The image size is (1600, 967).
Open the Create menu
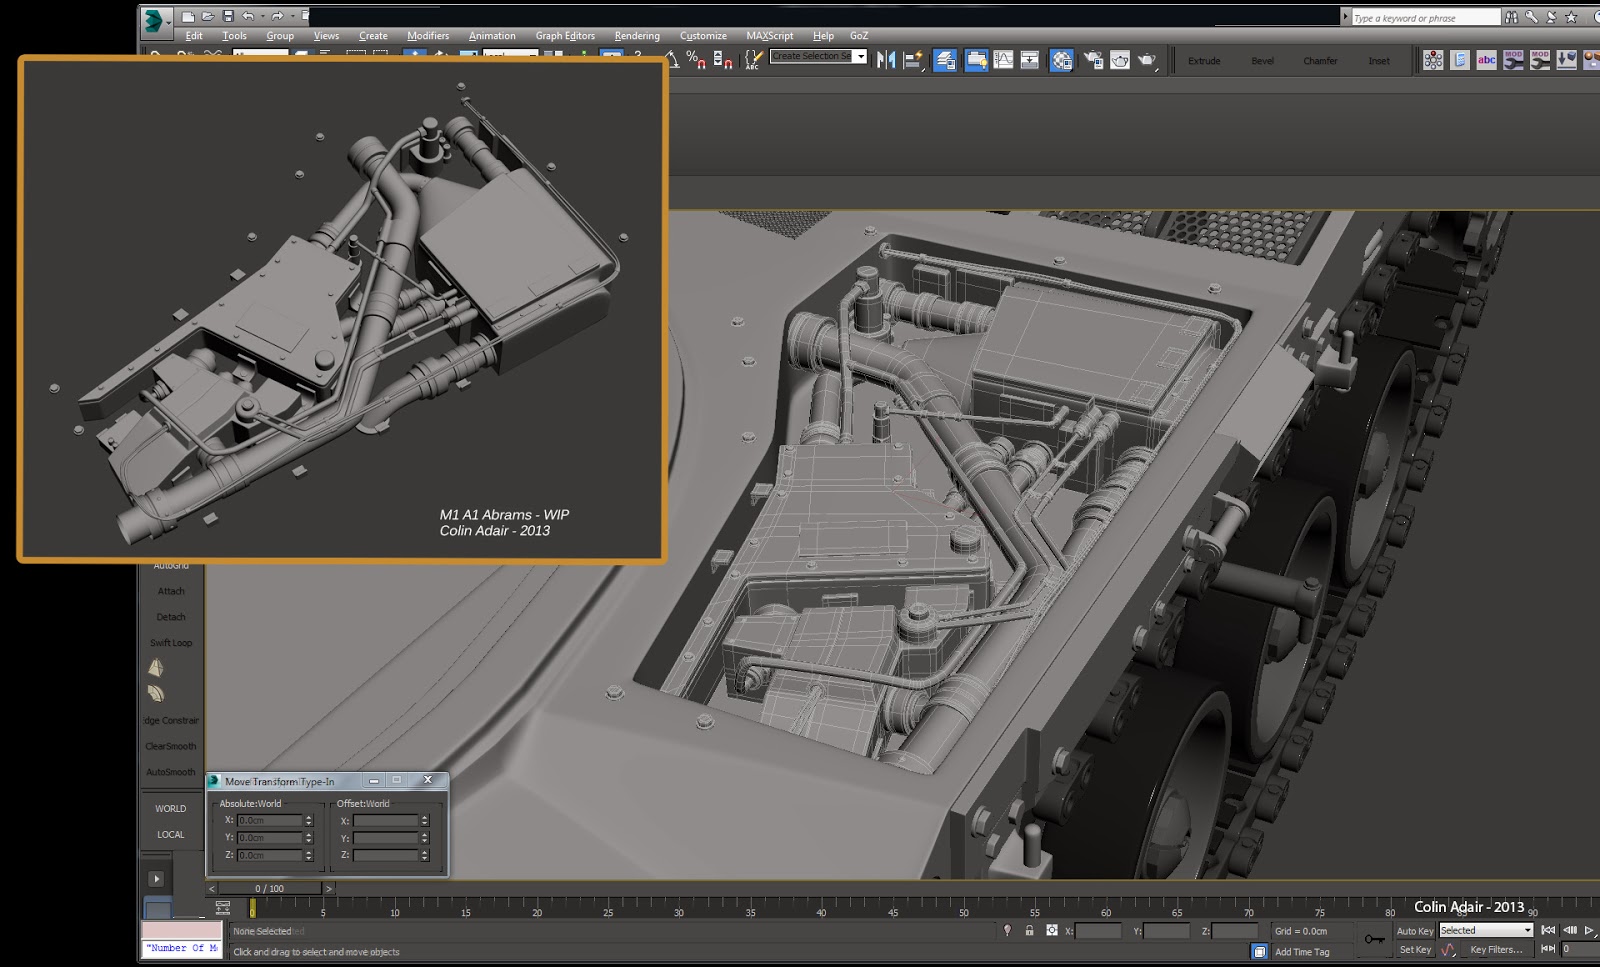pyautogui.click(x=373, y=36)
